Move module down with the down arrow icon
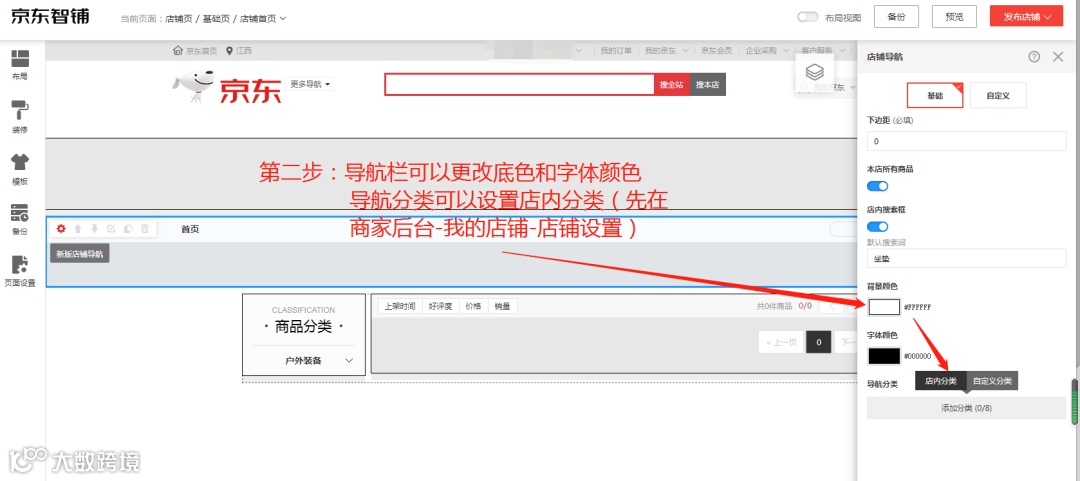This screenshot has height=481, width=1080. tap(94, 229)
